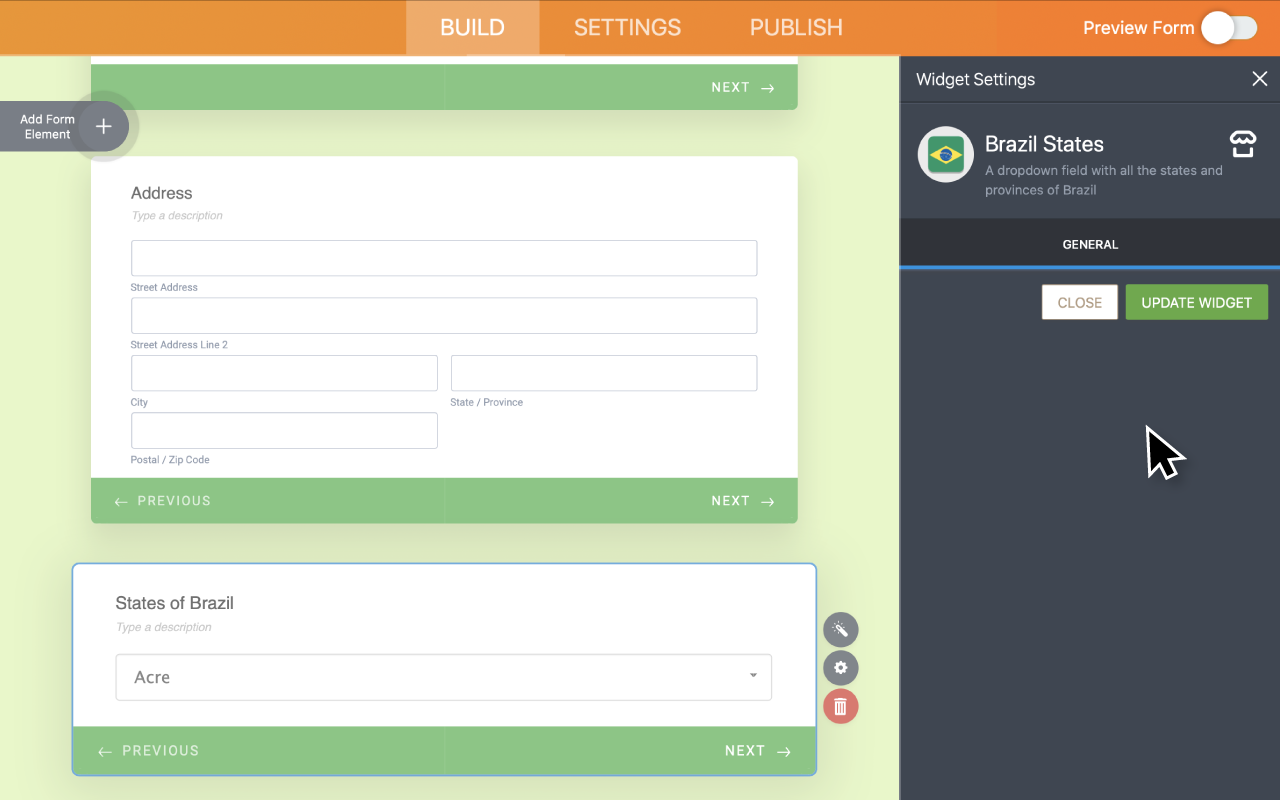Delete the widget using the trash icon

(x=840, y=706)
